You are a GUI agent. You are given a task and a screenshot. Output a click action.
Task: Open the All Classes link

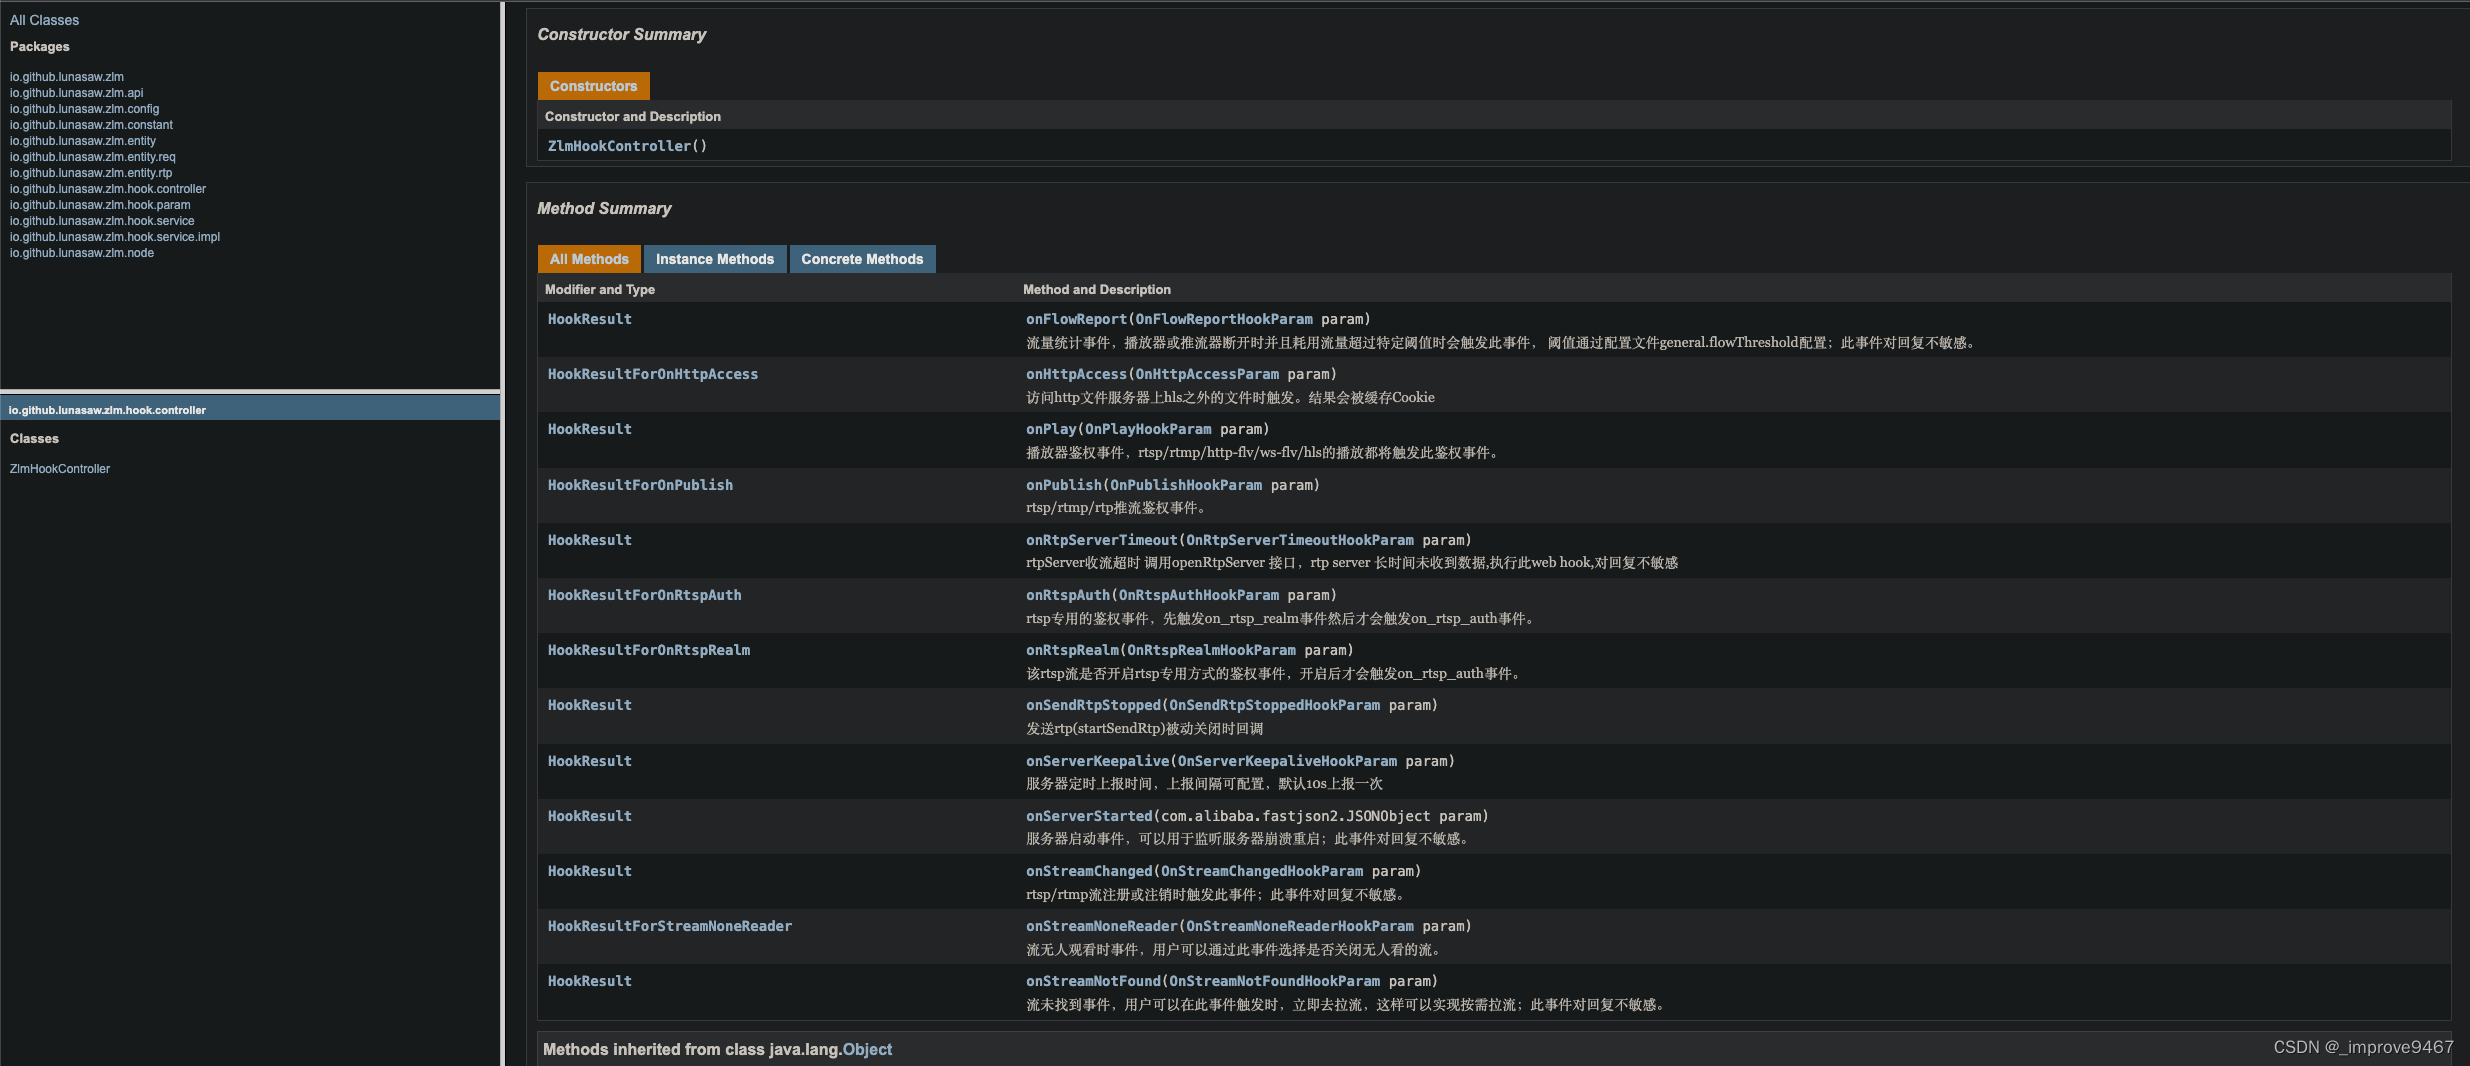(44, 19)
